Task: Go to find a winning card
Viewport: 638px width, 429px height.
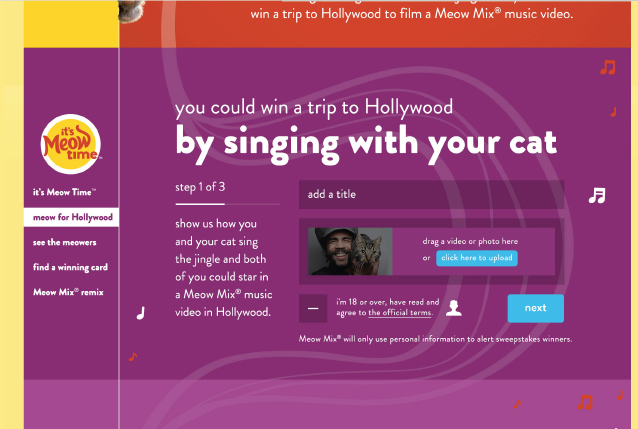Action: pos(70,267)
